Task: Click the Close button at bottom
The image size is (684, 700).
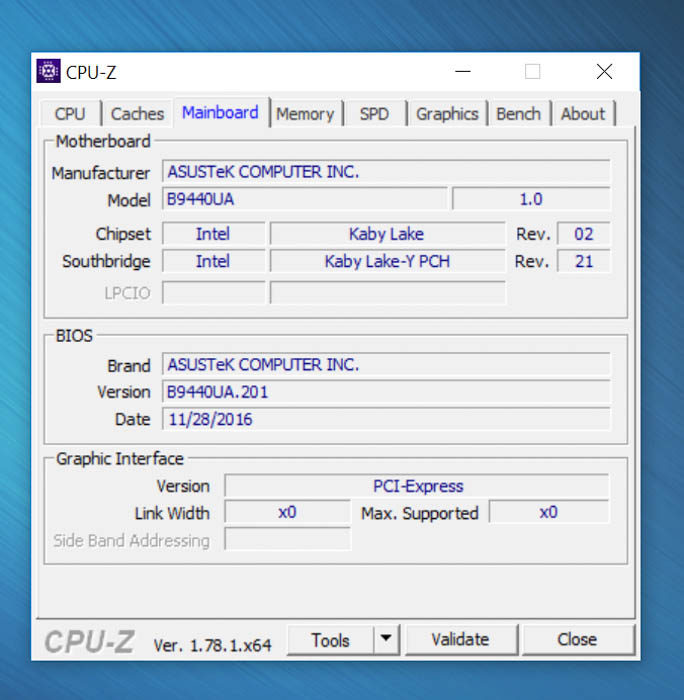Action: coord(577,640)
